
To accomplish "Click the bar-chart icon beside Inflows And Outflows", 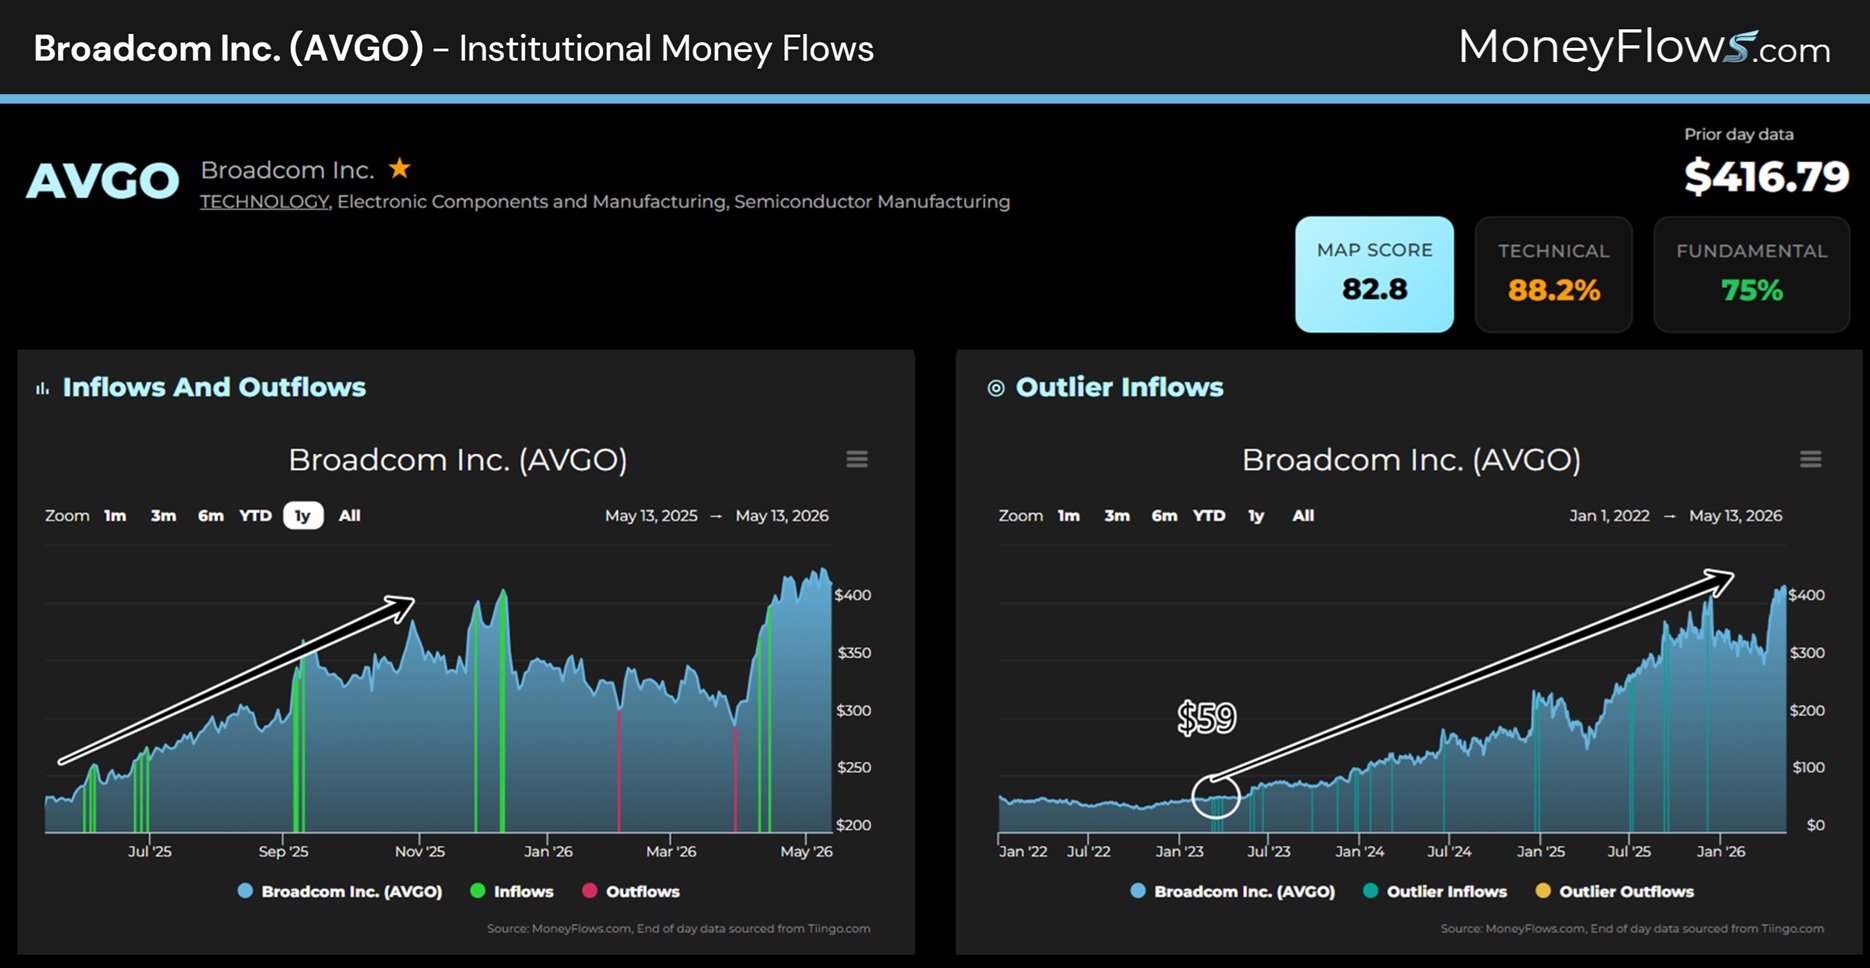I will (42, 388).
